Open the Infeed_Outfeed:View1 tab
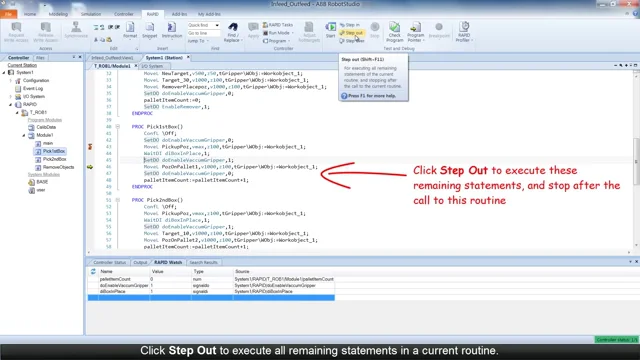 point(112,58)
